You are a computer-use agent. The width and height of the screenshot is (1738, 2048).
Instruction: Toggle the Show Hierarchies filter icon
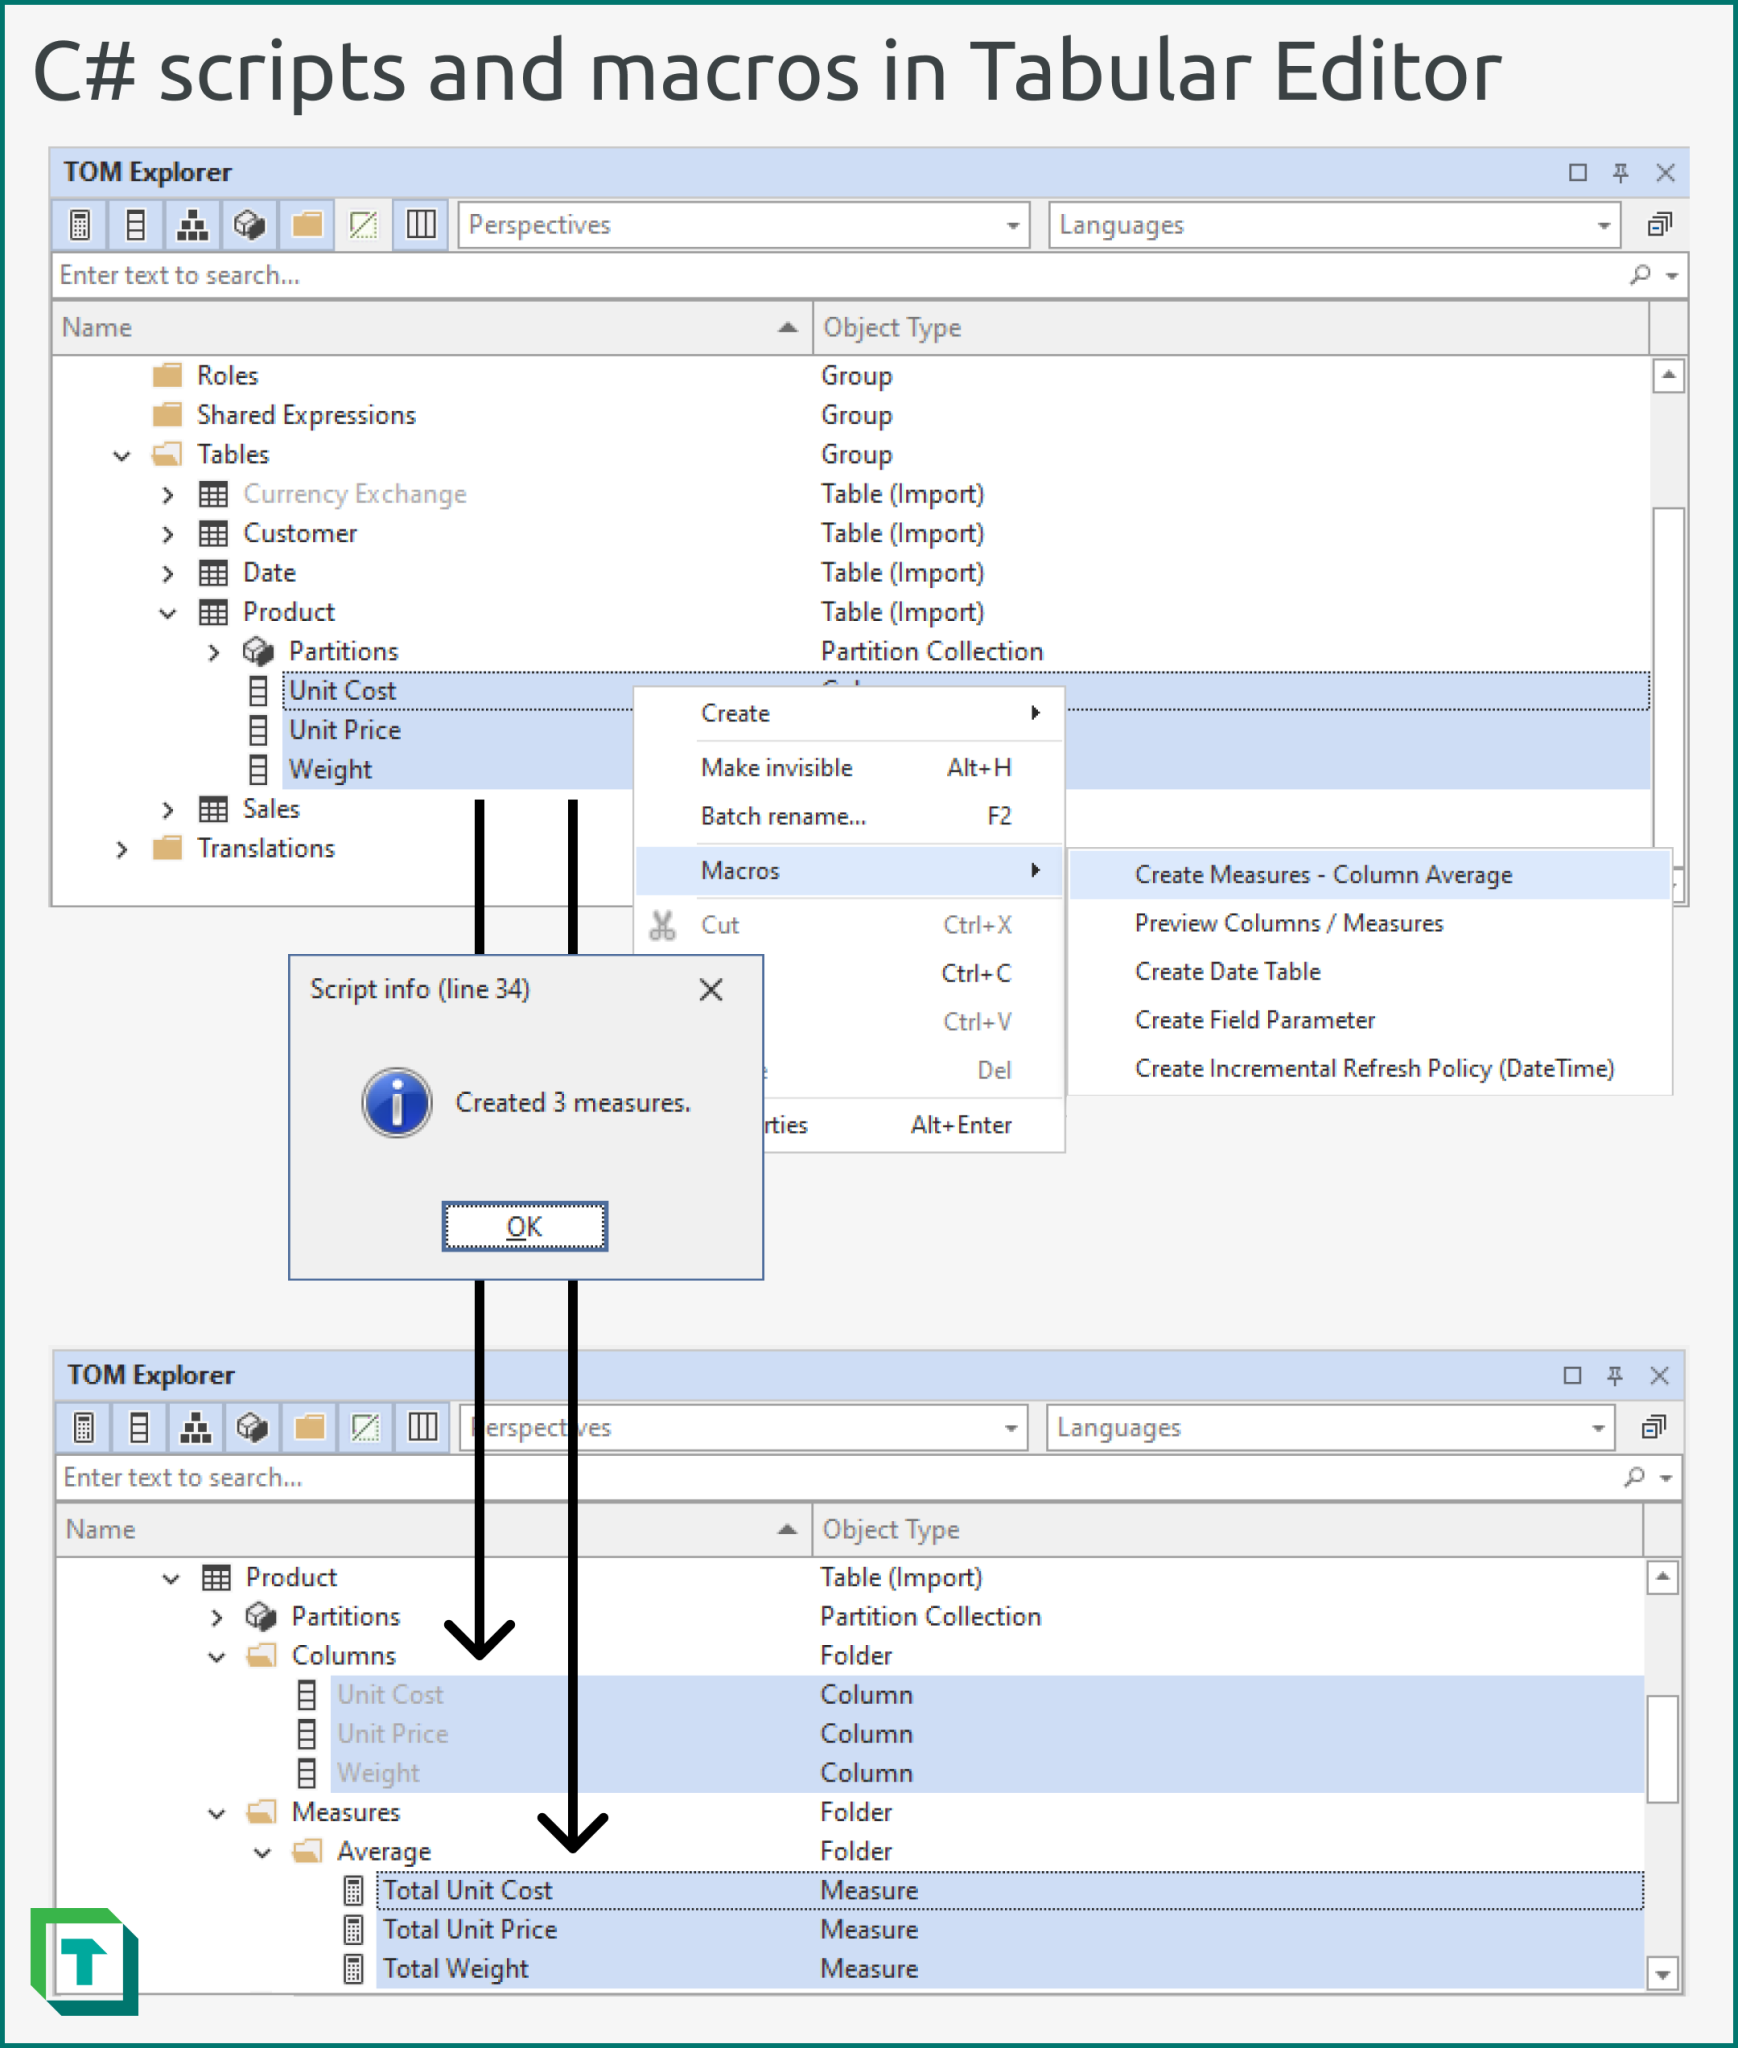[193, 224]
